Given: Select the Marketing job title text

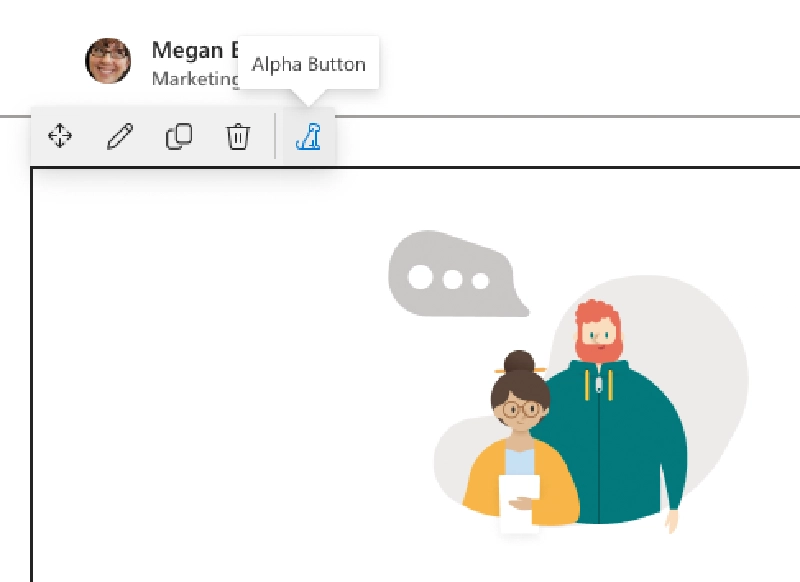Looking at the screenshot, I should (x=195, y=78).
